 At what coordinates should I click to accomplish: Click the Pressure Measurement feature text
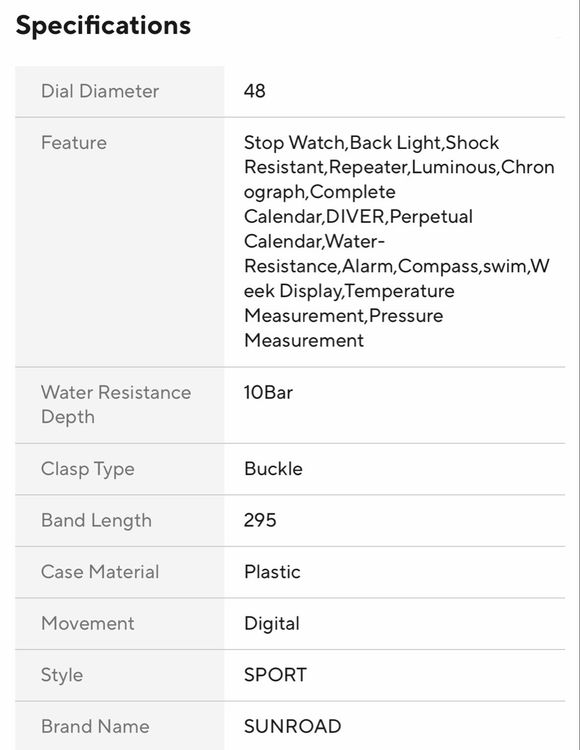click(343, 328)
